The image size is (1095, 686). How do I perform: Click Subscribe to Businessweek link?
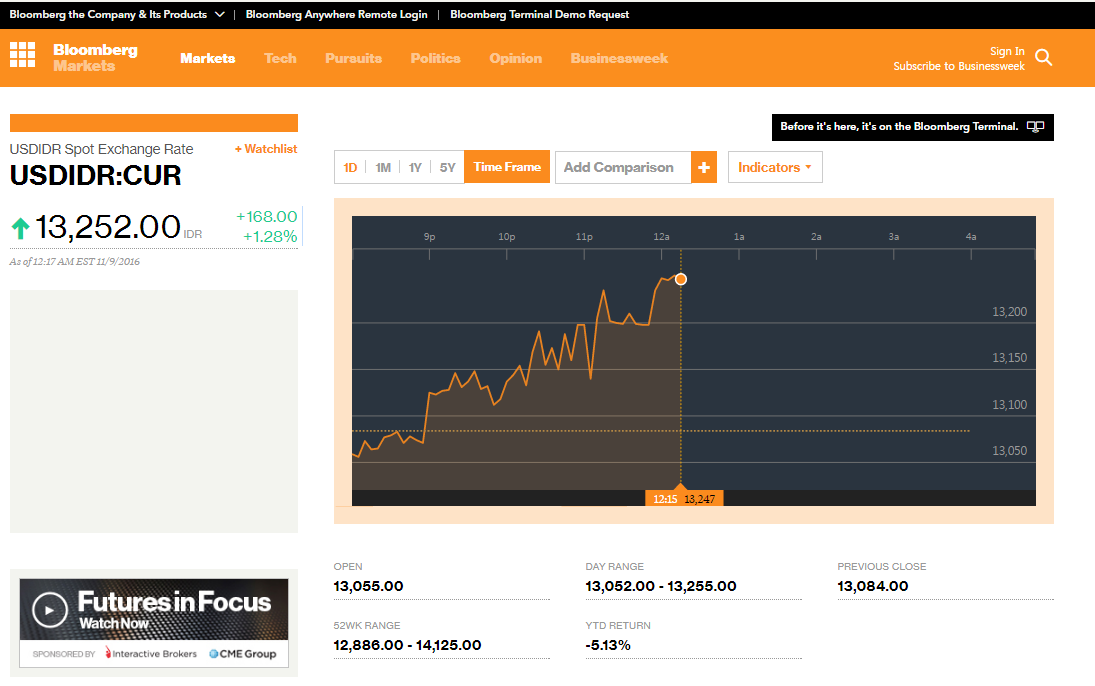pyautogui.click(x=959, y=66)
